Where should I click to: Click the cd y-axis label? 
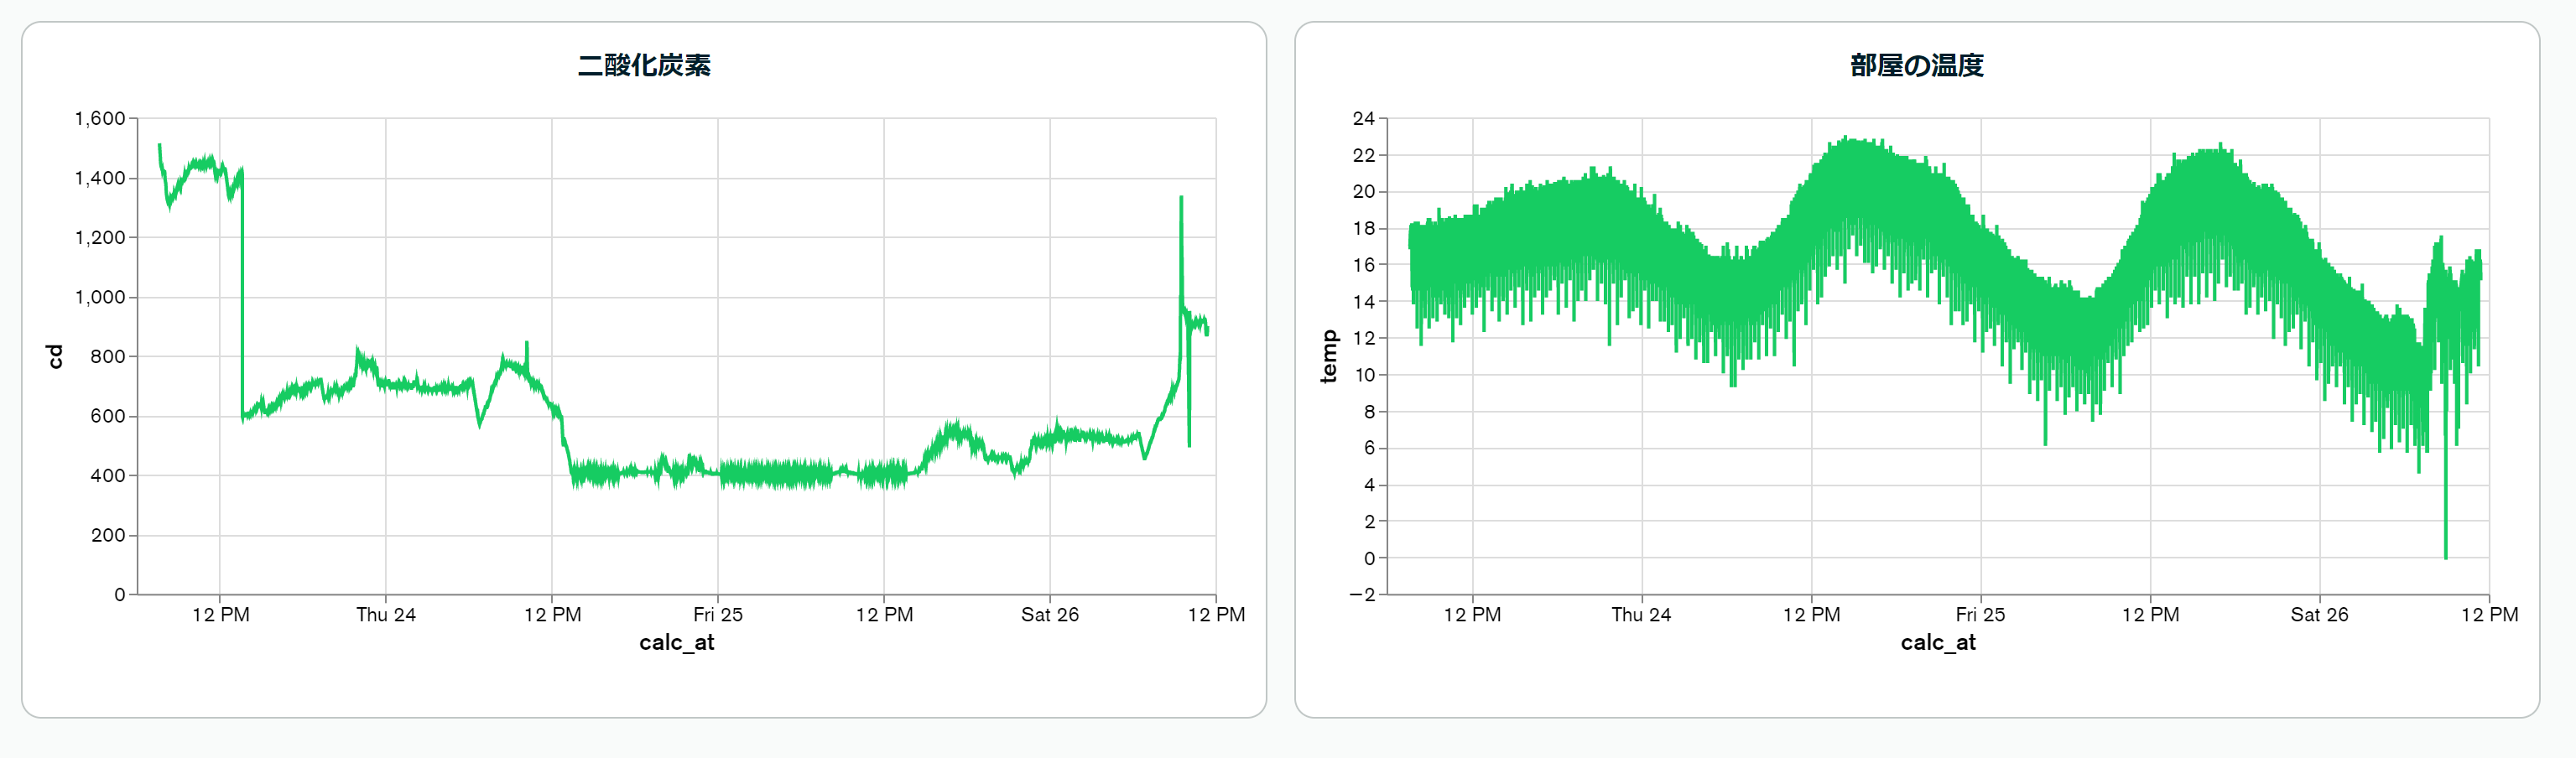coord(55,356)
